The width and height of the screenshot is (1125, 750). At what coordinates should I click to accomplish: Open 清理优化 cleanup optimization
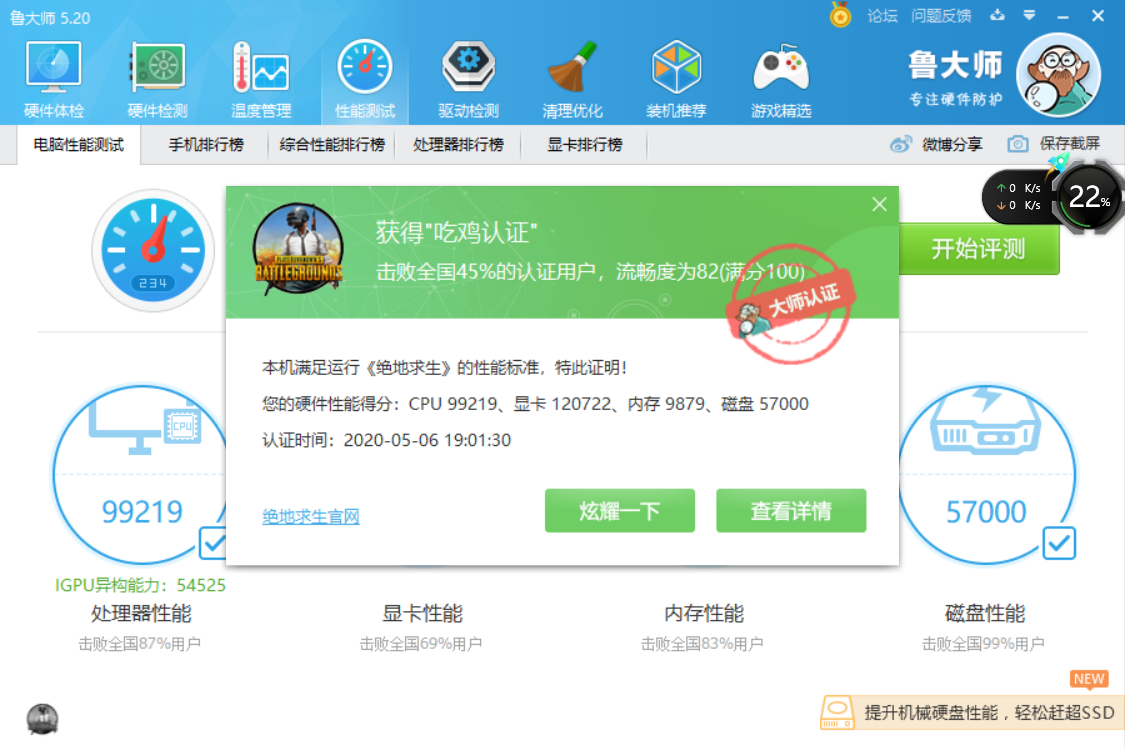click(572, 80)
